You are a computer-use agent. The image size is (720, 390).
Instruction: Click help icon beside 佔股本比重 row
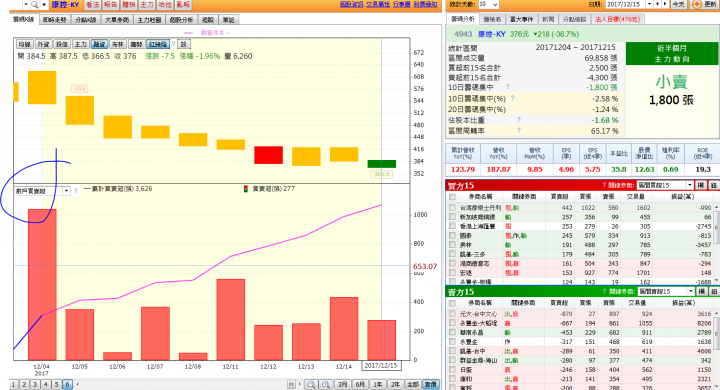pos(518,119)
